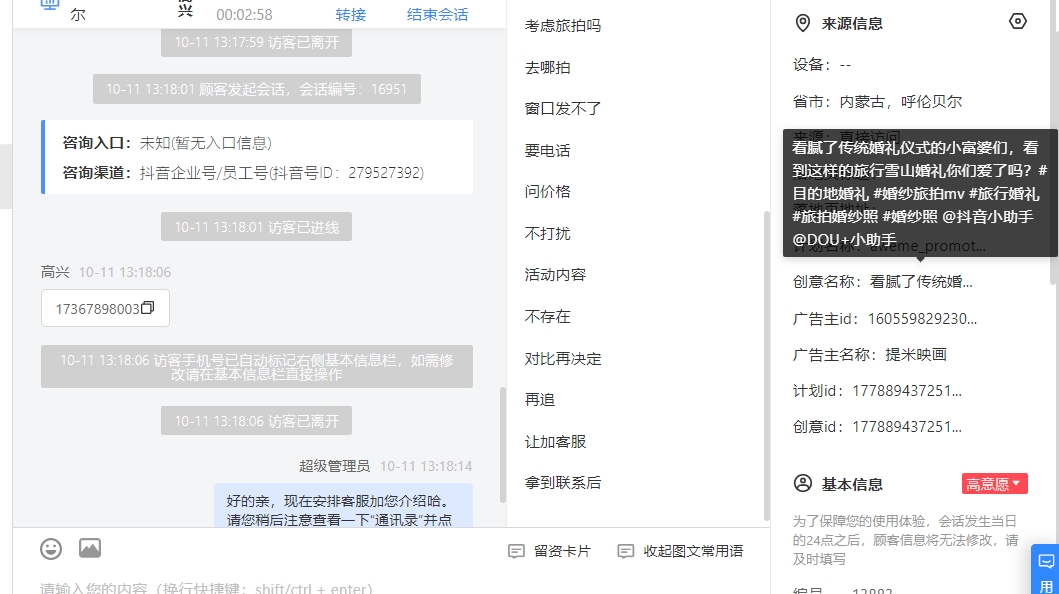Click the user icon beside 基本信息
Viewport: 1059px width, 594px height.
point(802,483)
